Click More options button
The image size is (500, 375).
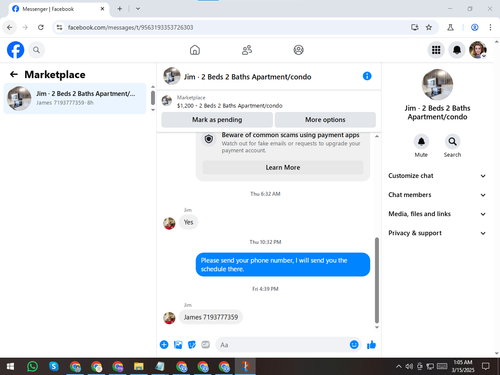[325, 120]
